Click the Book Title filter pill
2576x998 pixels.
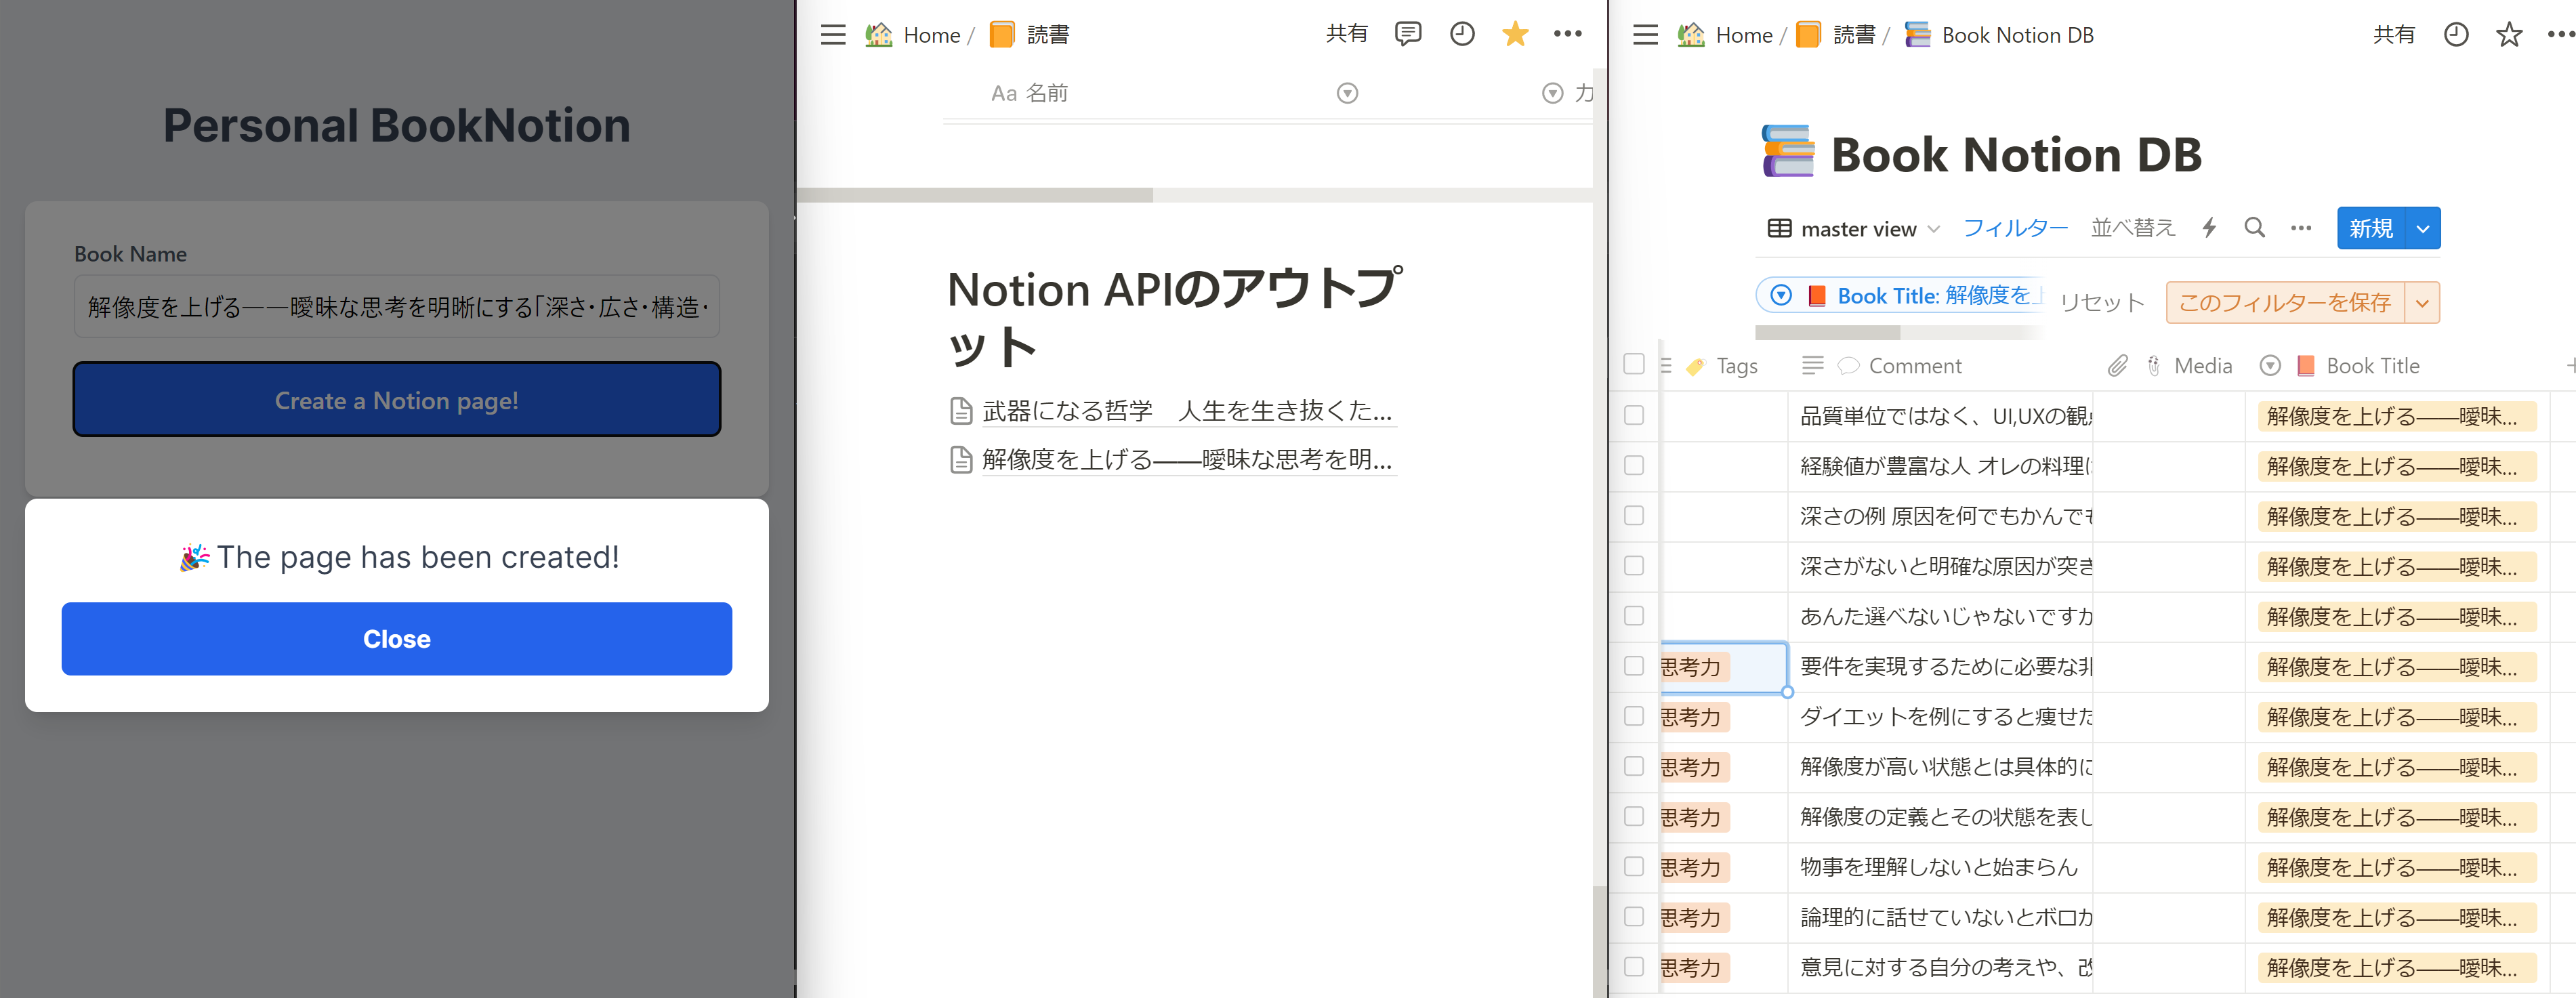(1900, 296)
